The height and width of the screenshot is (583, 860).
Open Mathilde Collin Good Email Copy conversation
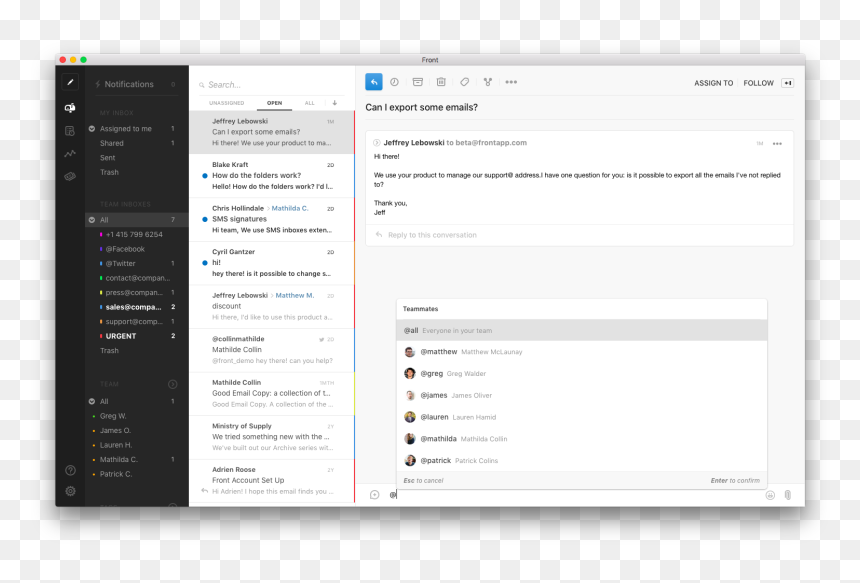click(272, 393)
